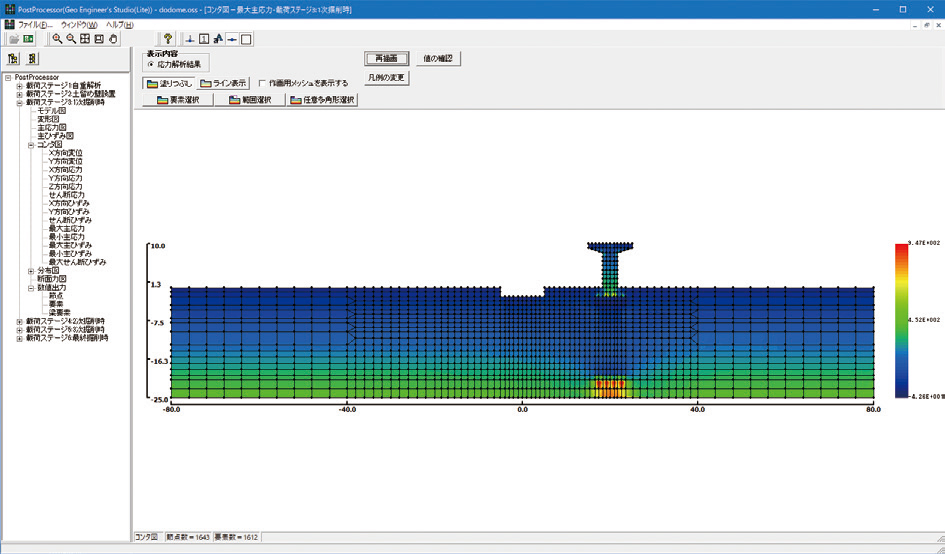Select 節点 under 数値出力
Screen dimensions: 945x554
[55, 296]
